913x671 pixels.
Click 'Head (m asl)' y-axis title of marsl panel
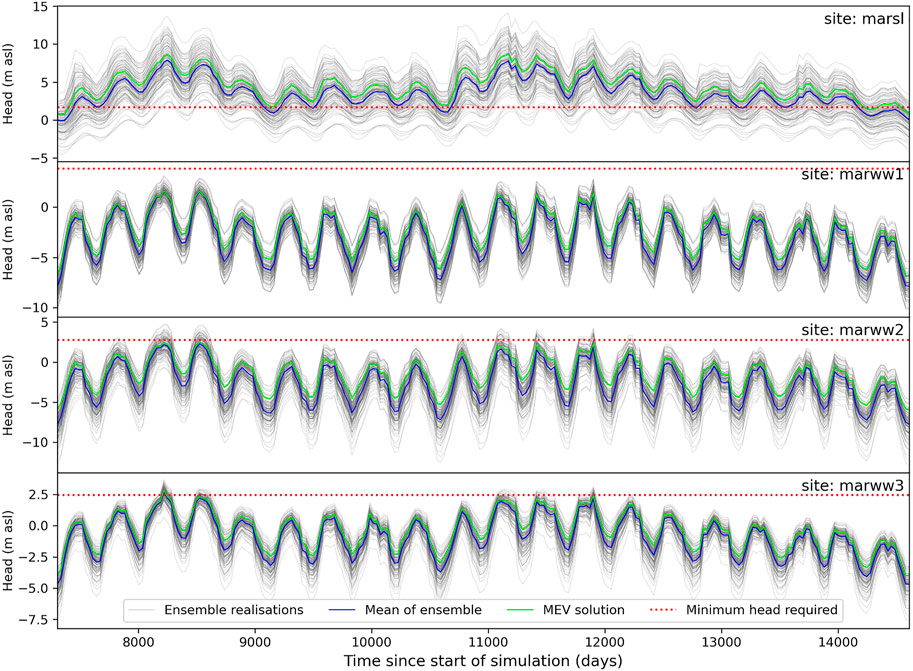tap(8, 84)
